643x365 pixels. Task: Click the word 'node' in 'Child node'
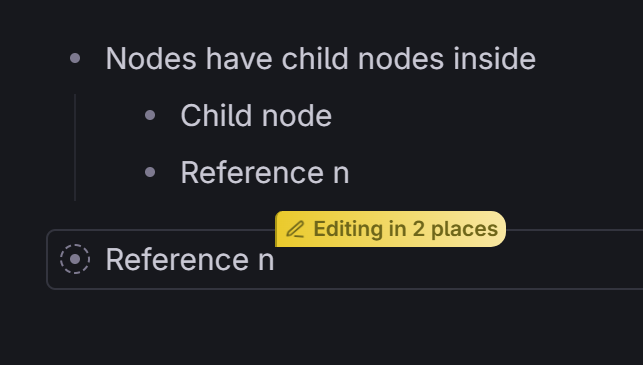click(x=297, y=116)
